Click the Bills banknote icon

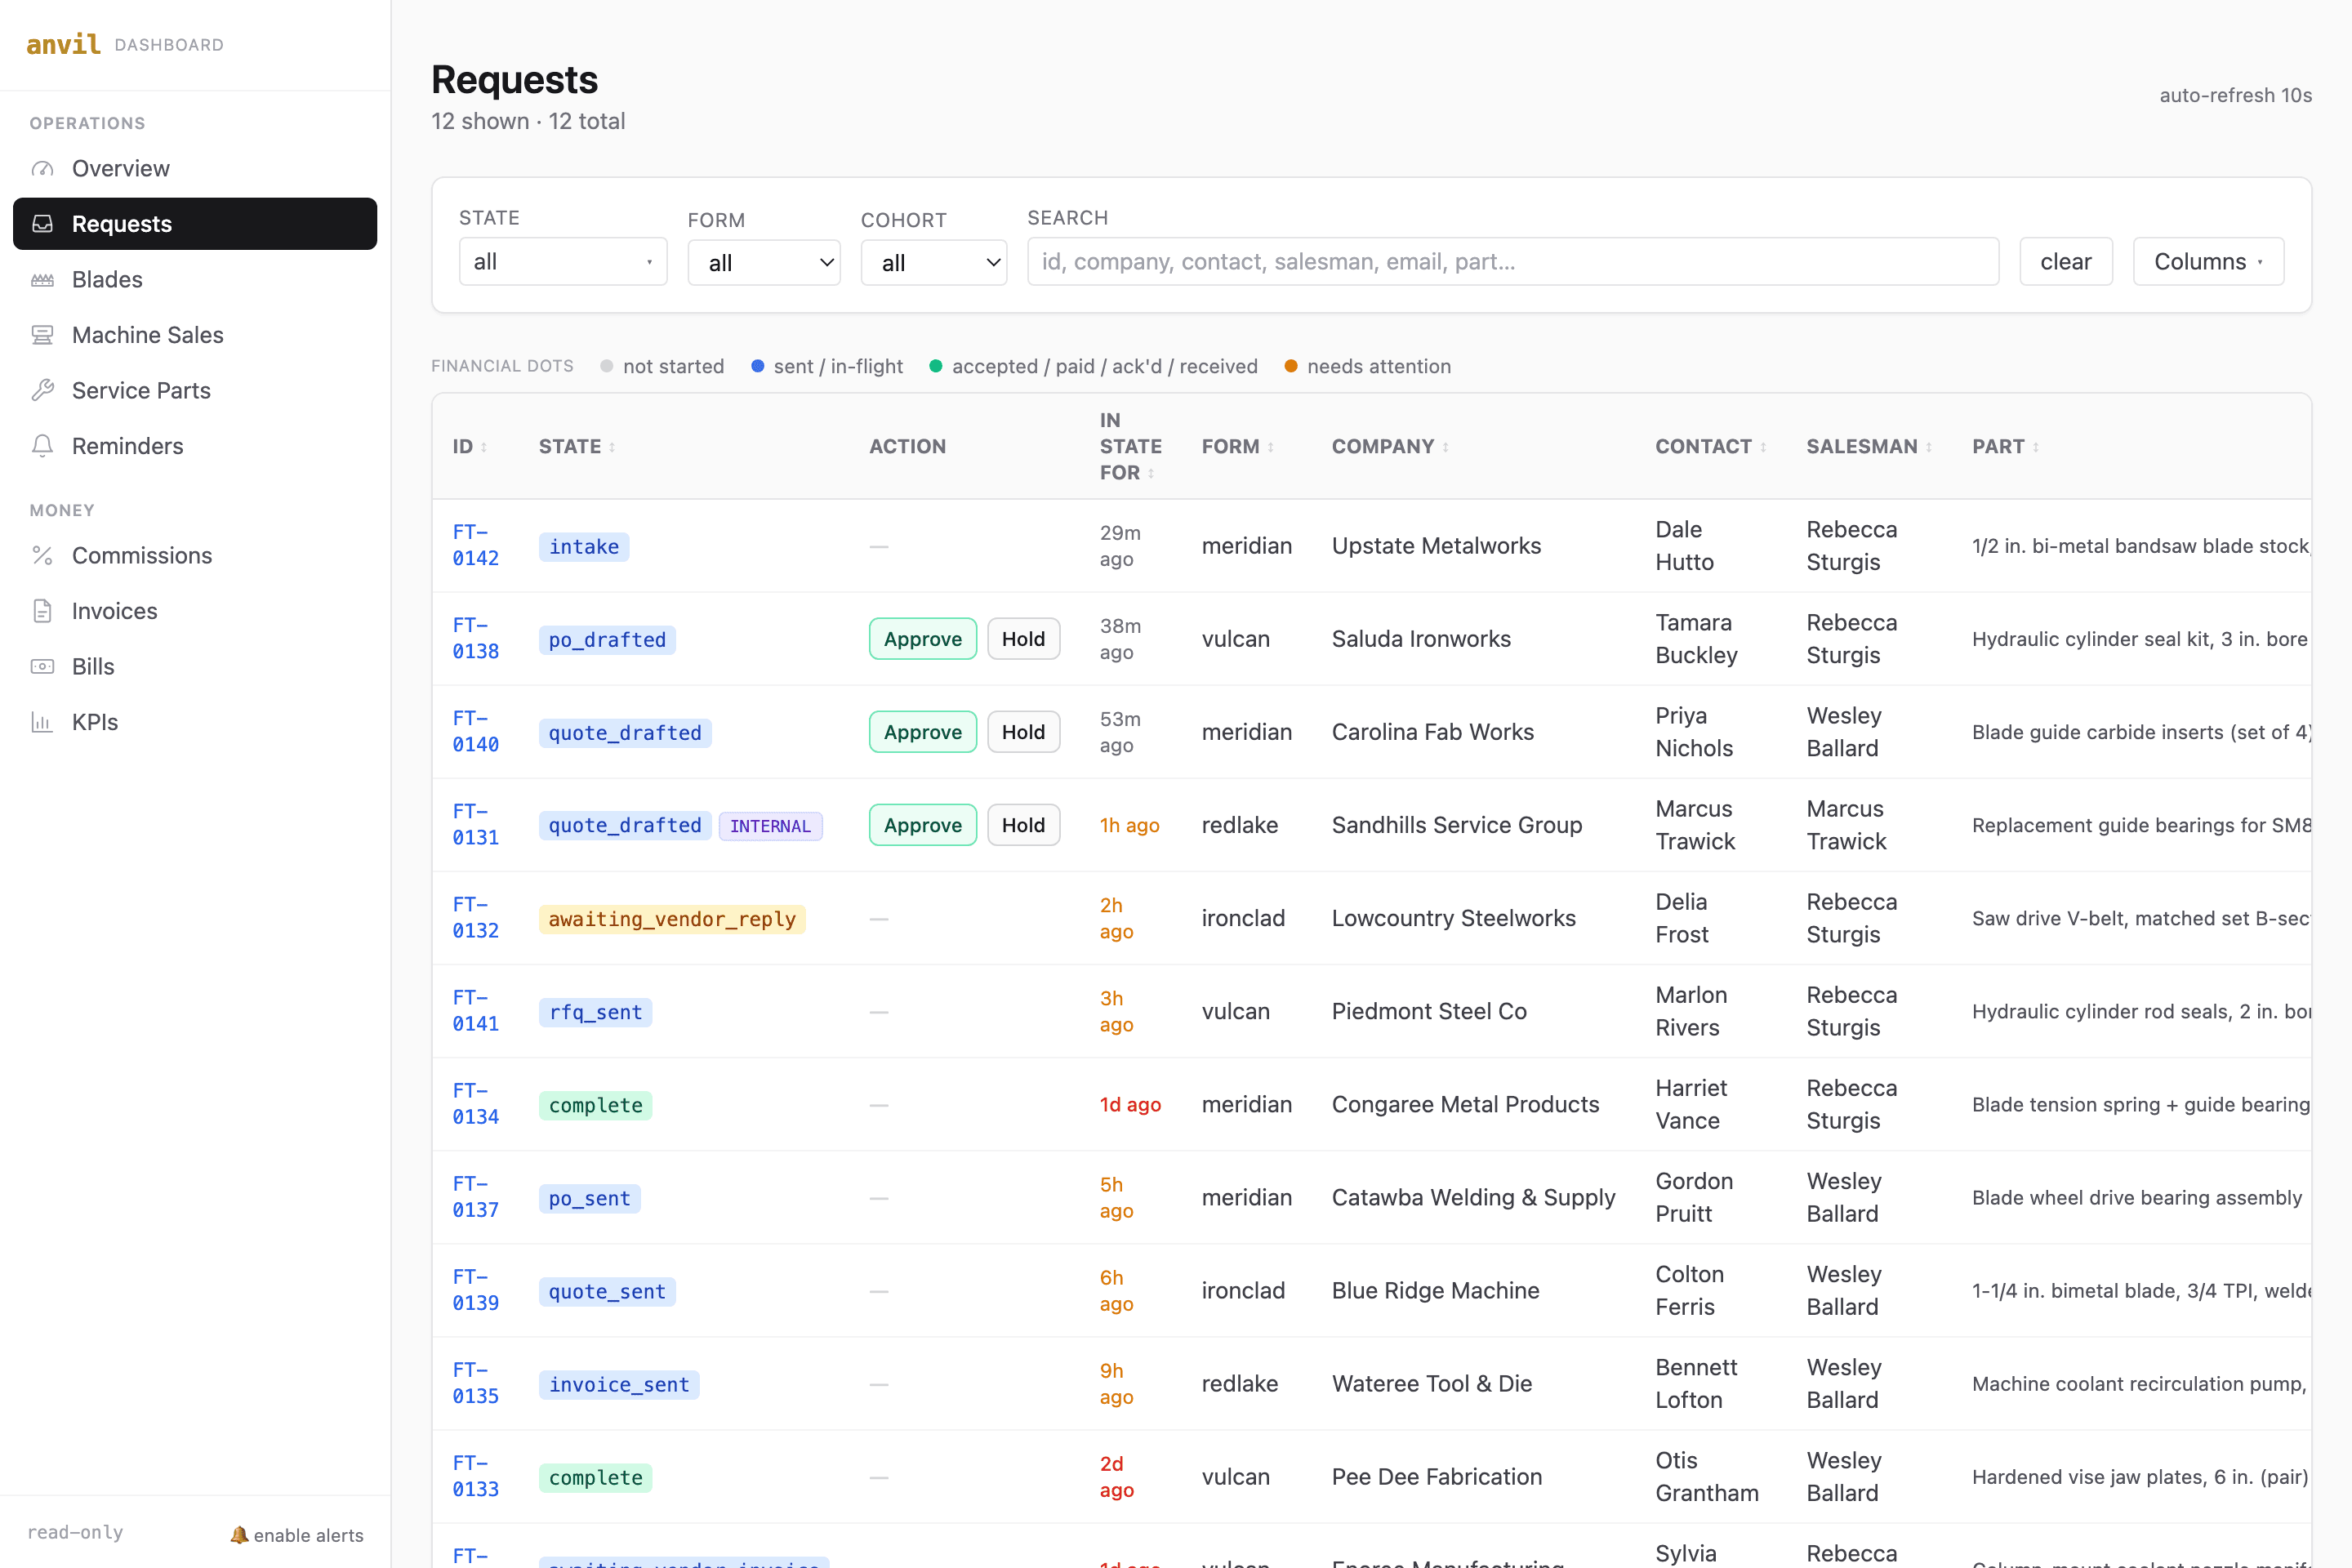pos(42,666)
